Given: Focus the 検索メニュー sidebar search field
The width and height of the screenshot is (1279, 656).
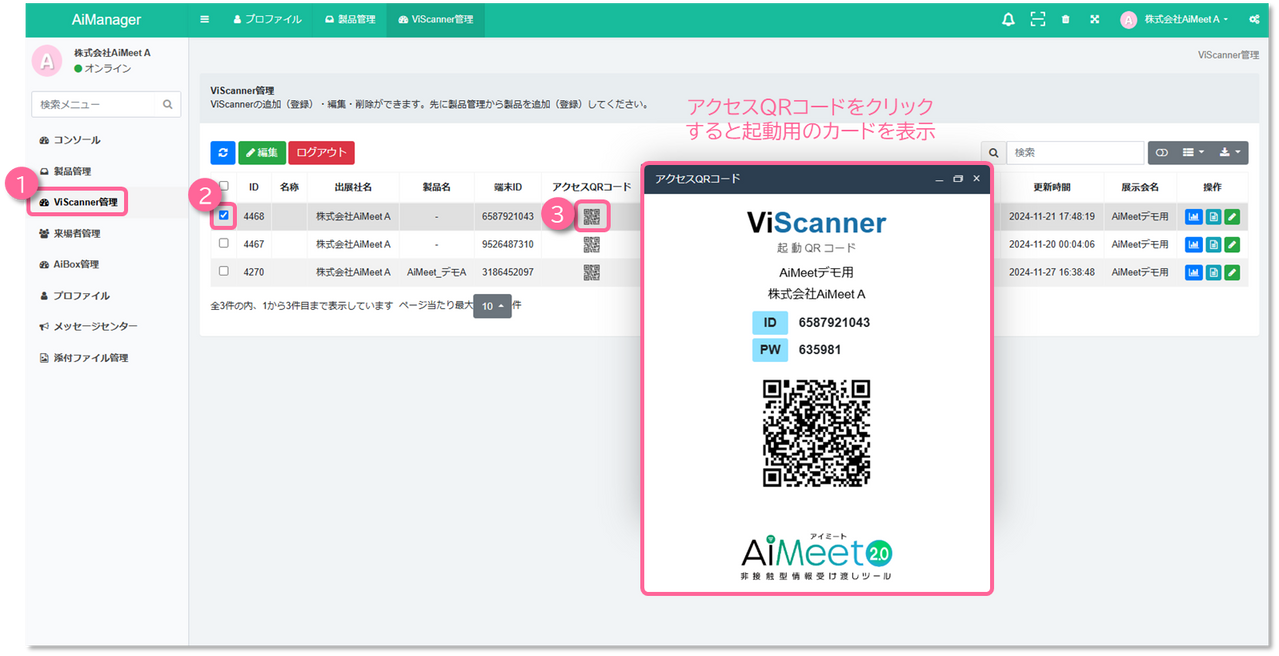Looking at the screenshot, I should [x=94, y=104].
